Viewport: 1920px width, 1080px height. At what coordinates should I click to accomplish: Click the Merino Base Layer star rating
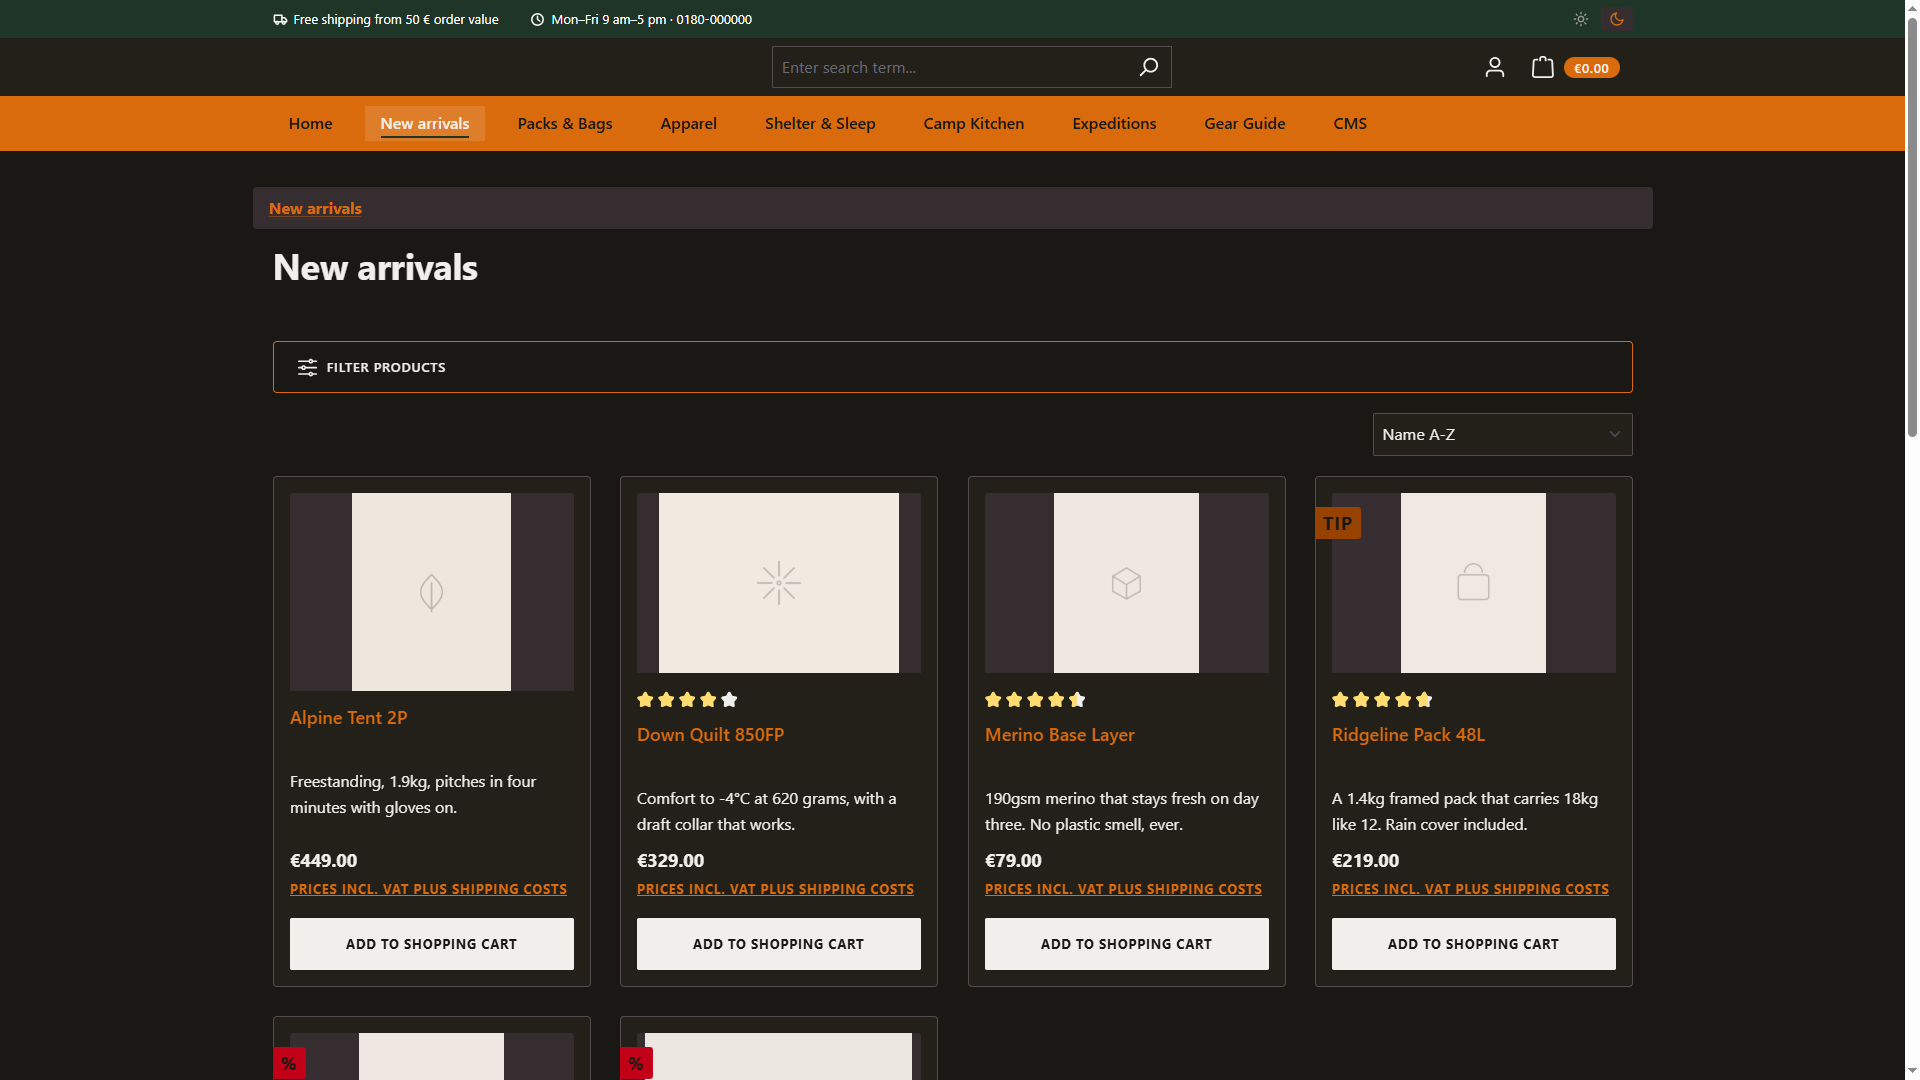[1035, 700]
